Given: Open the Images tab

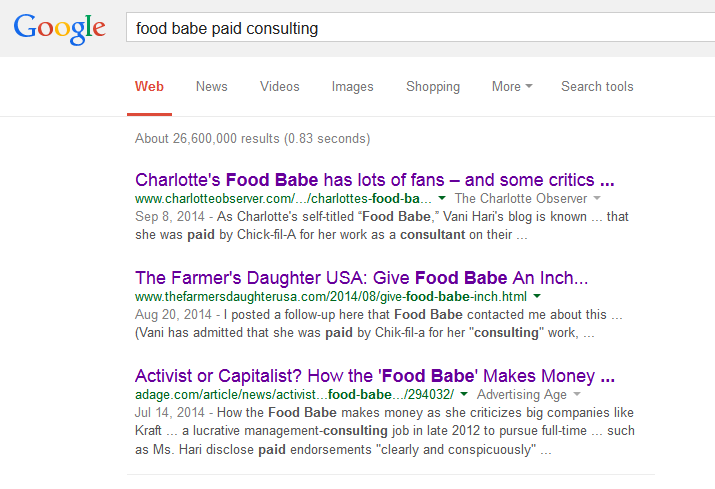Looking at the screenshot, I should pyautogui.click(x=352, y=86).
